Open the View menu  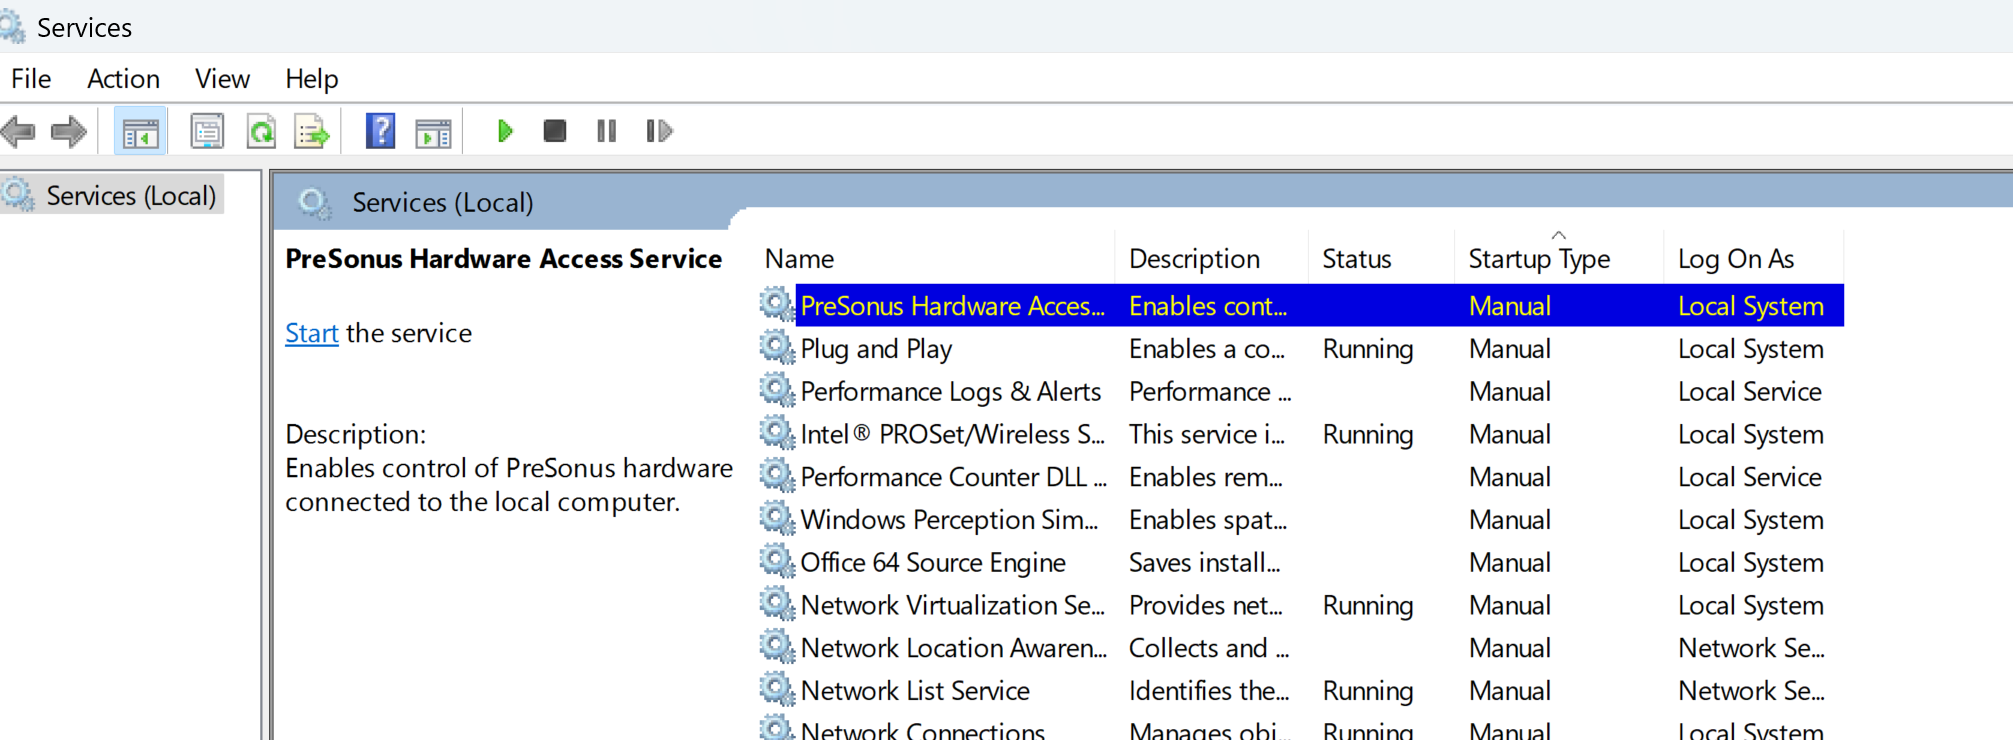222,78
